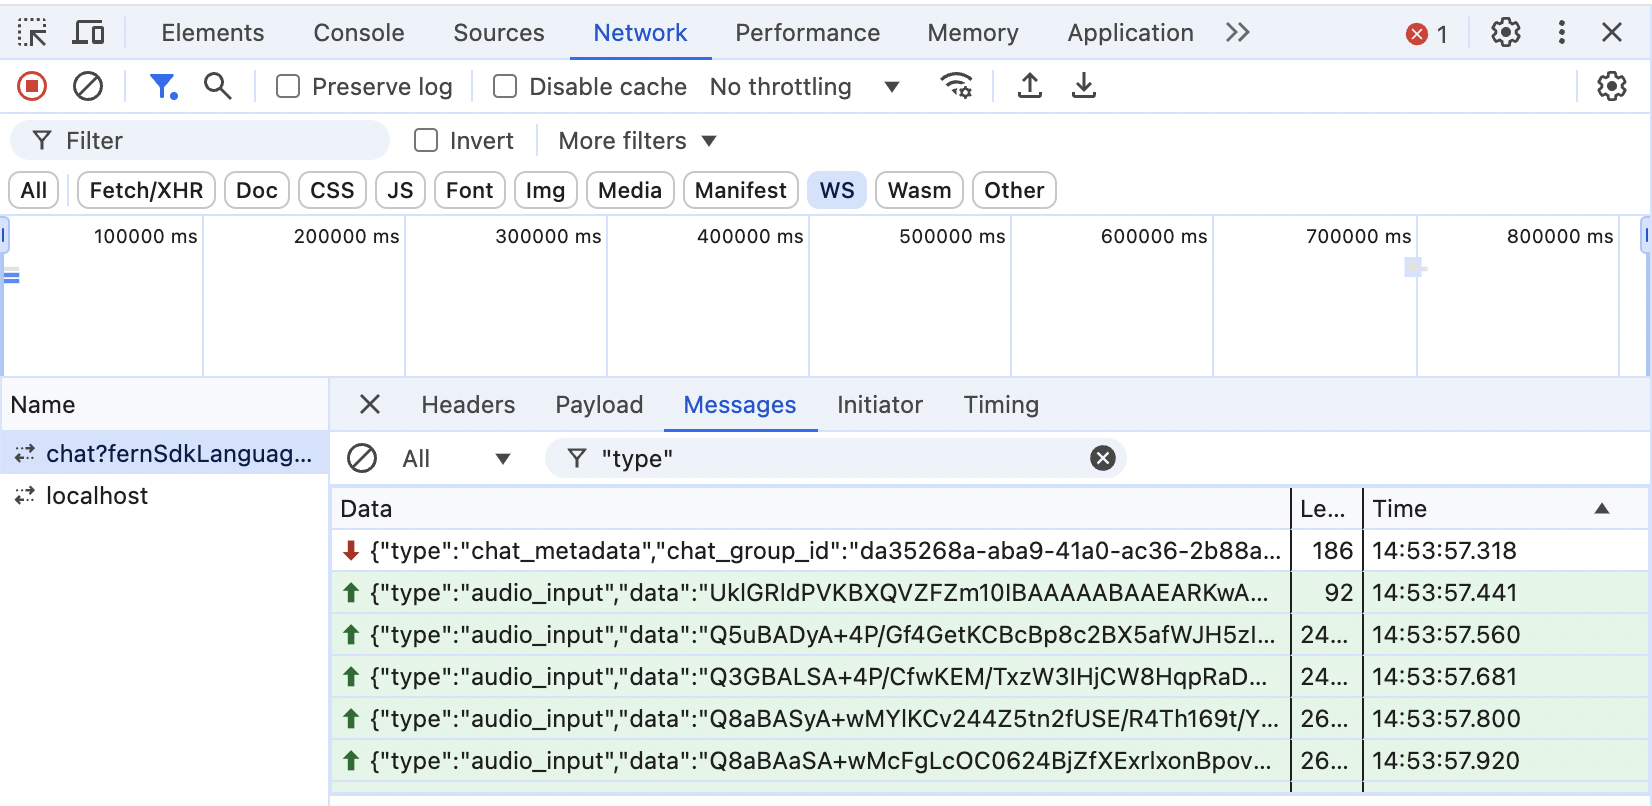The image size is (1652, 806).
Task: Switch to the Console tab
Action: pos(358,33)
